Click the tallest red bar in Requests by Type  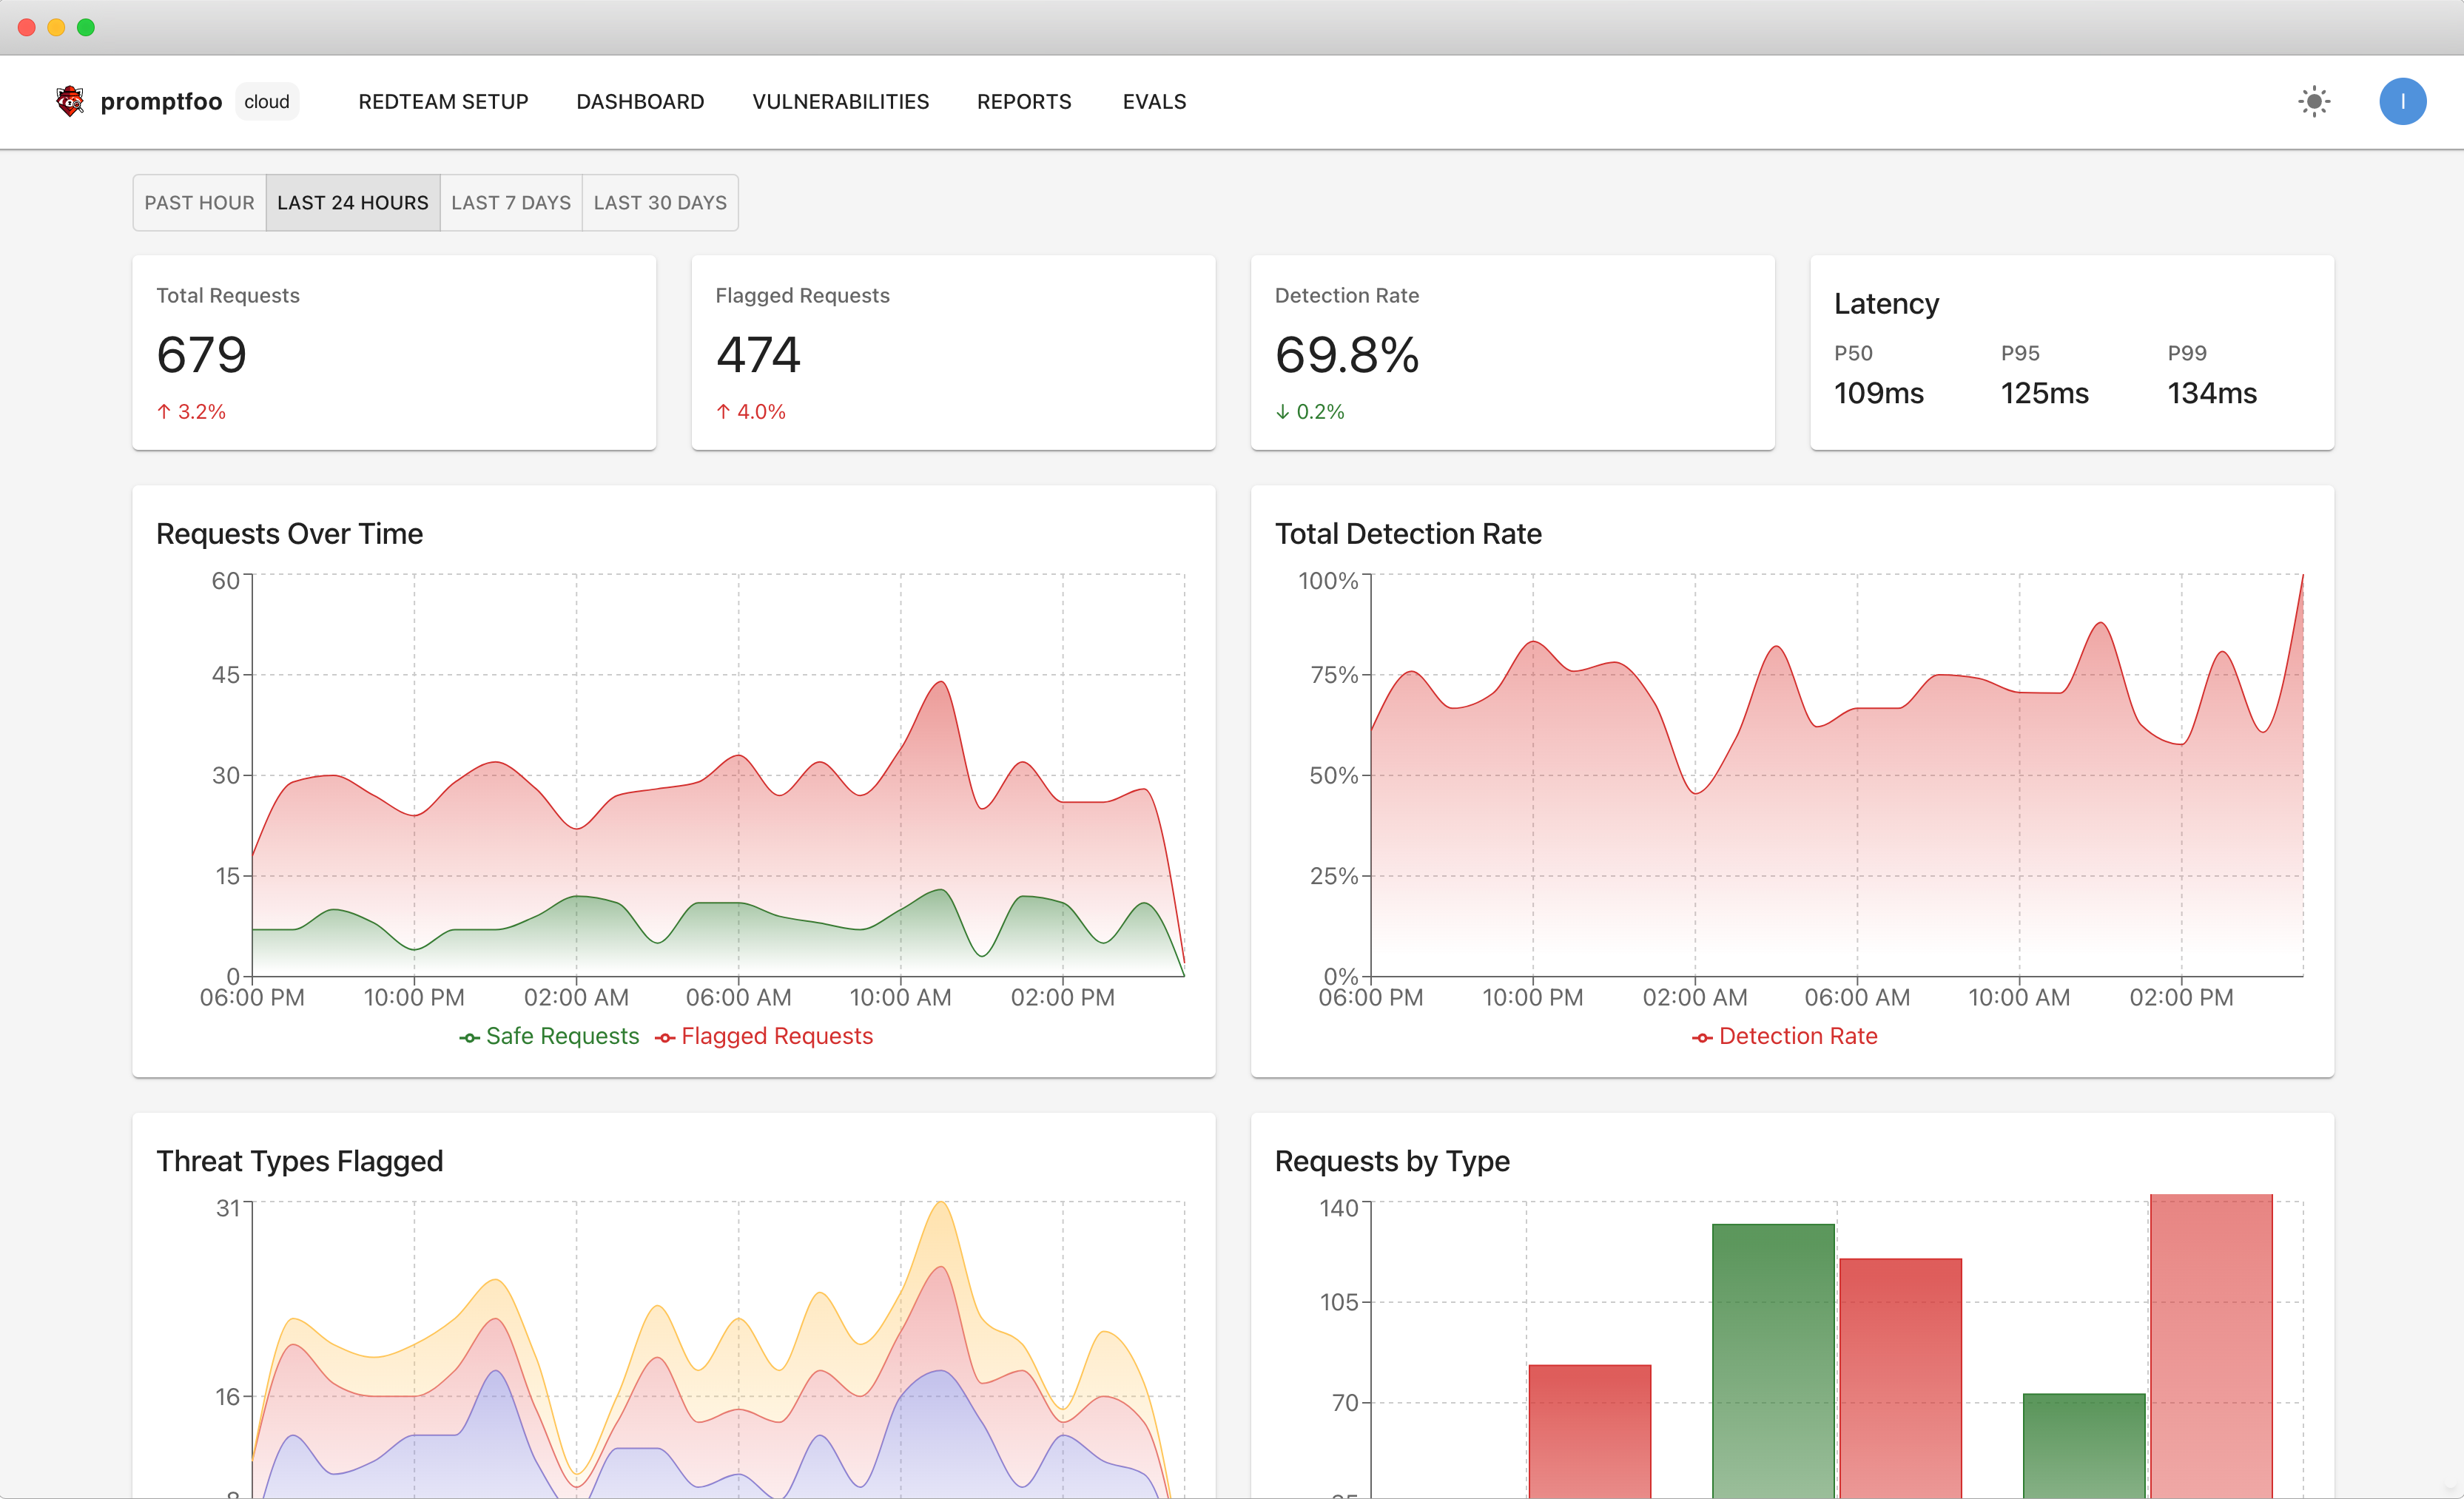pos(2210,1340)
